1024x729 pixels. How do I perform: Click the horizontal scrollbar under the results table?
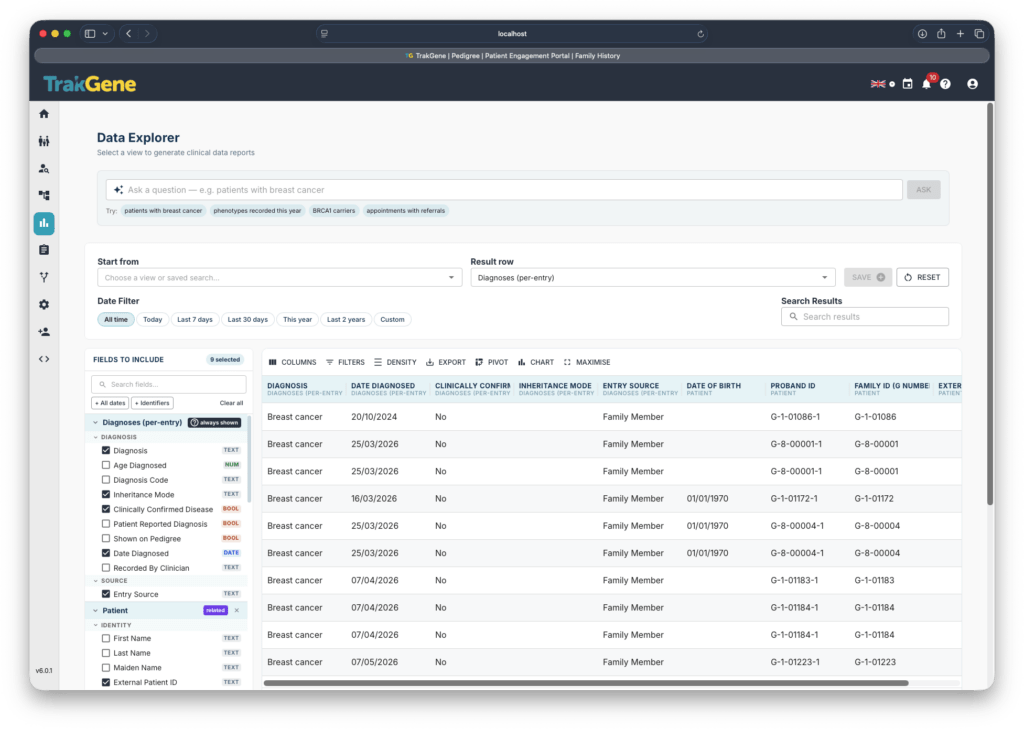coord(585,683)
